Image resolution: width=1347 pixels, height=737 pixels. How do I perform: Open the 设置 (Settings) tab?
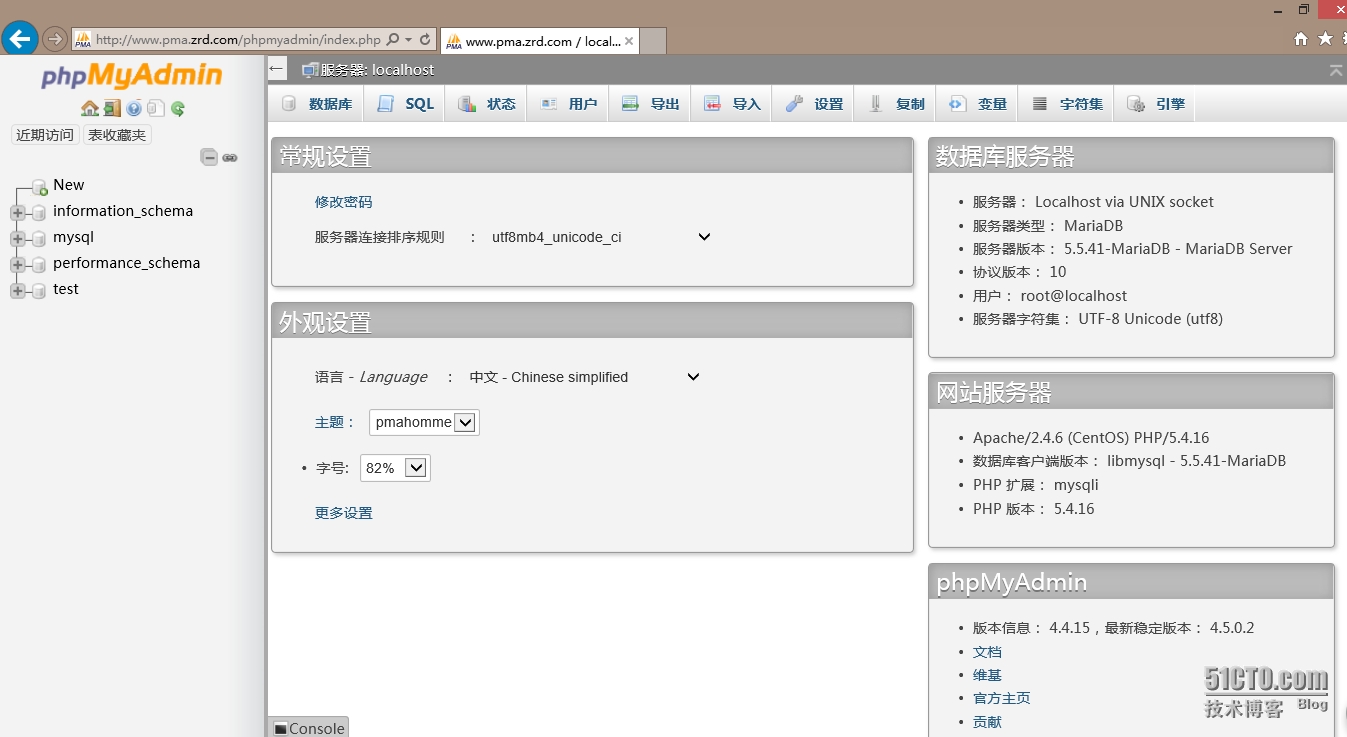click(813, 104)
